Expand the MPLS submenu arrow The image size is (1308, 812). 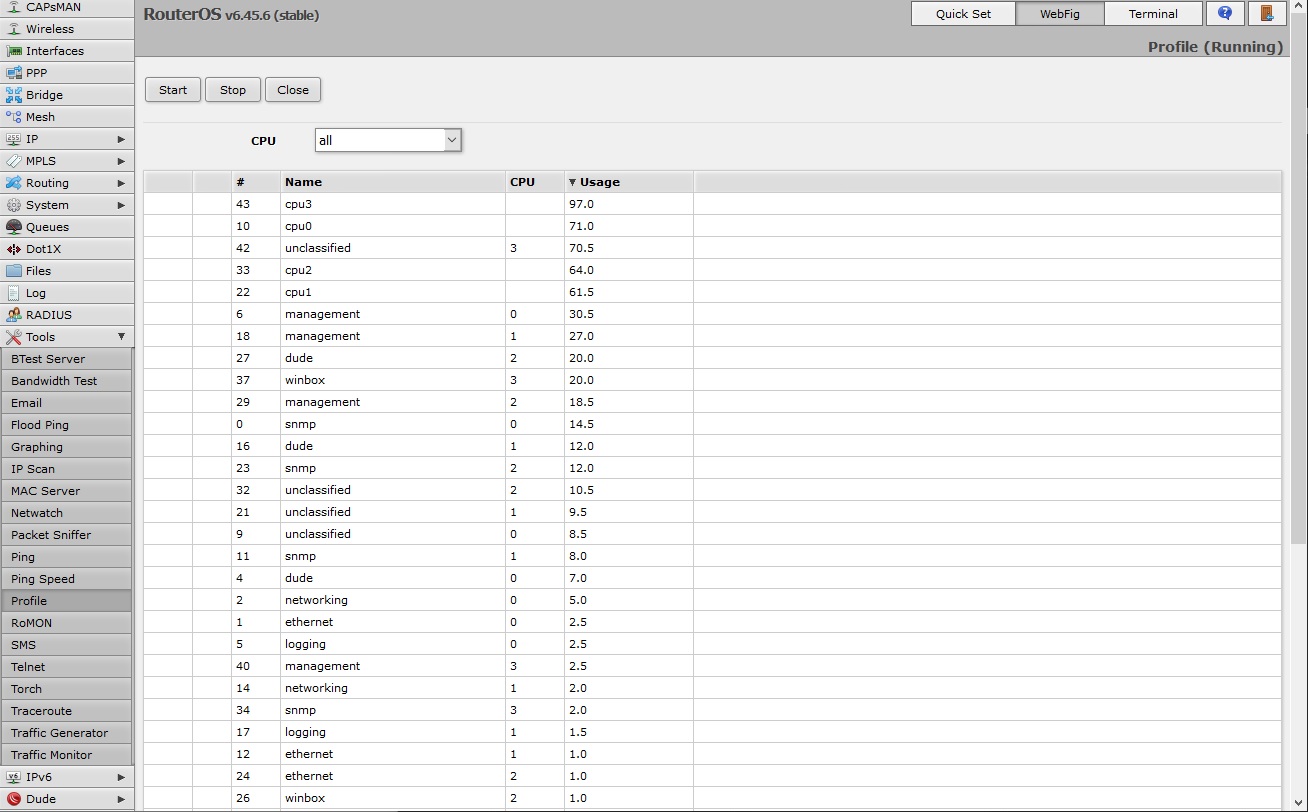121,161
